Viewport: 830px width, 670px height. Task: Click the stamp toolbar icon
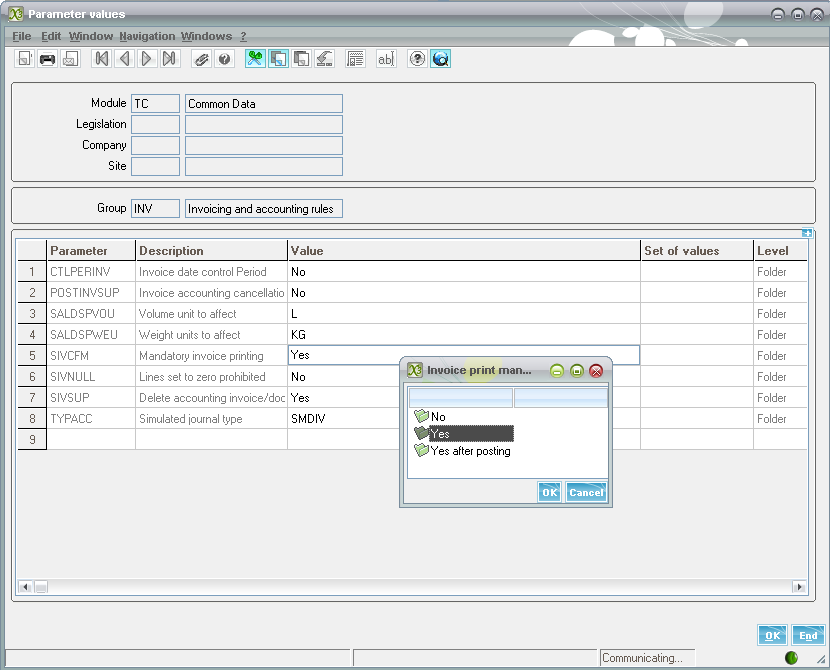(x=324, y=59)
